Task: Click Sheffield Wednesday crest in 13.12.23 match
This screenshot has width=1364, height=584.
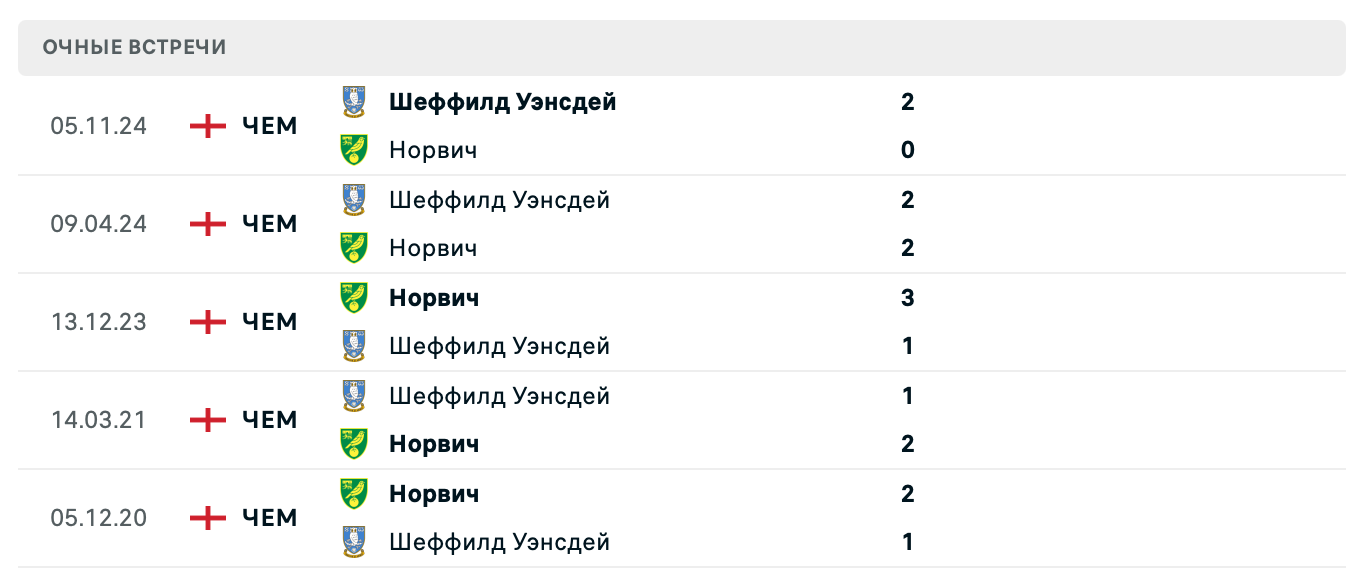Action: 353,346
